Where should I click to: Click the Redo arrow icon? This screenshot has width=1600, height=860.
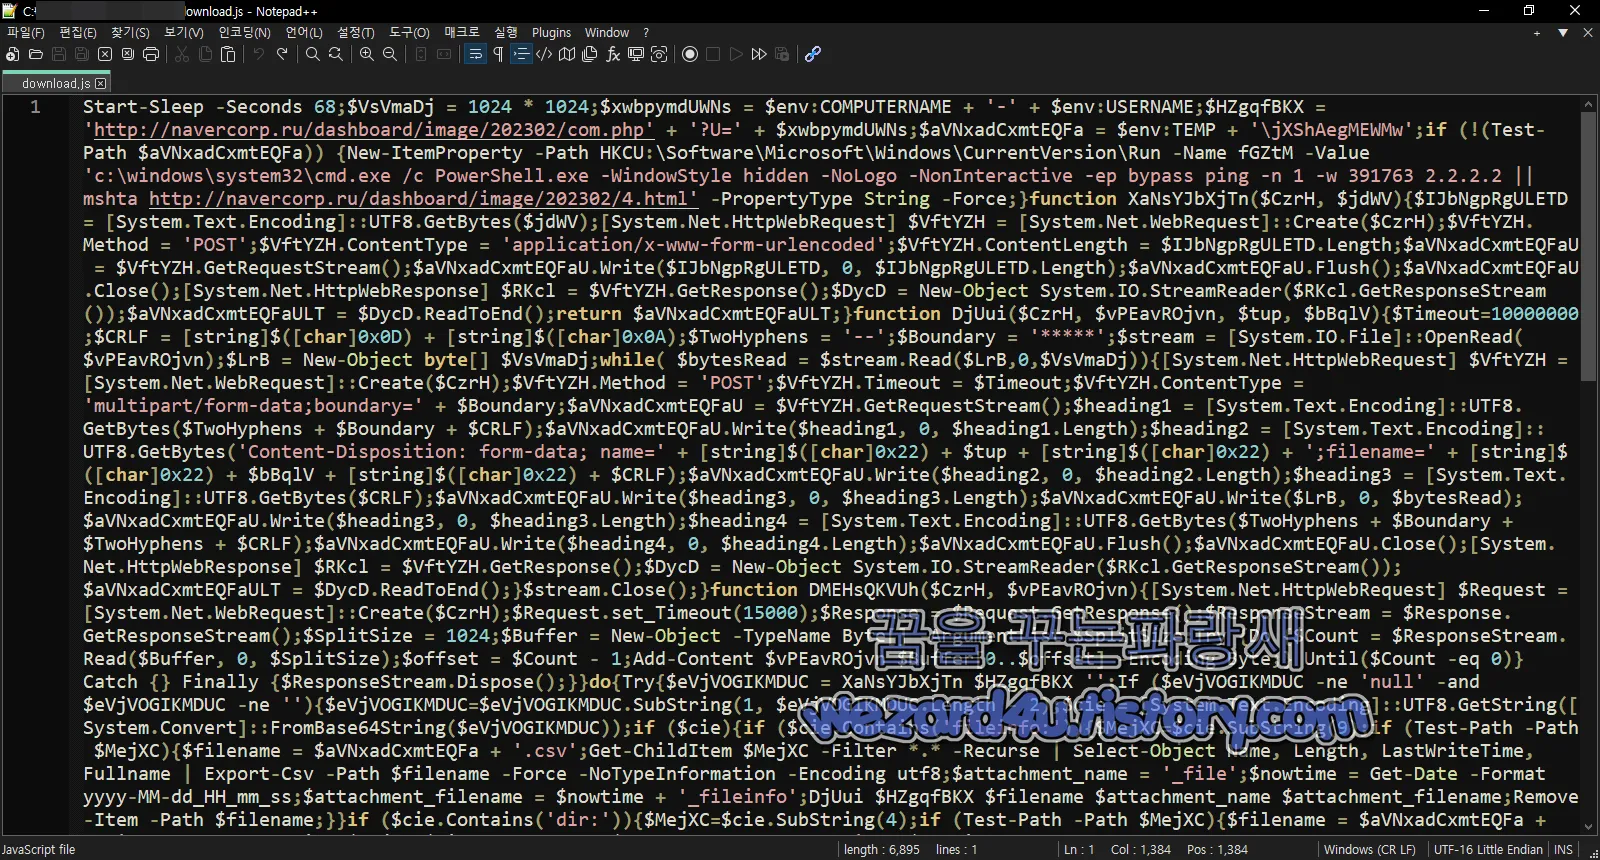pos(282,54)
